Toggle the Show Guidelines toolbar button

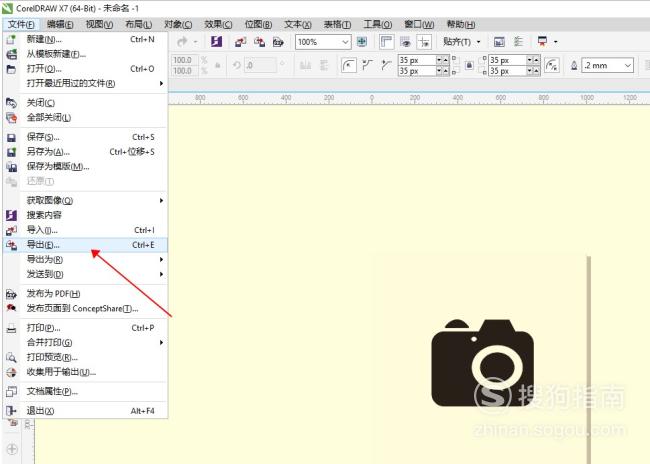tap(424, 41)
